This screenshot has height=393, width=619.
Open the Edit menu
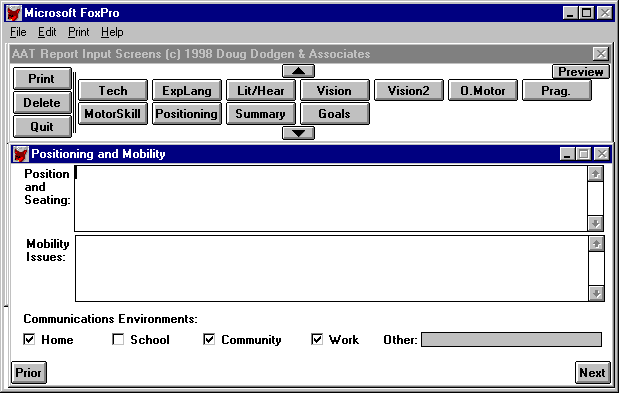47,32
